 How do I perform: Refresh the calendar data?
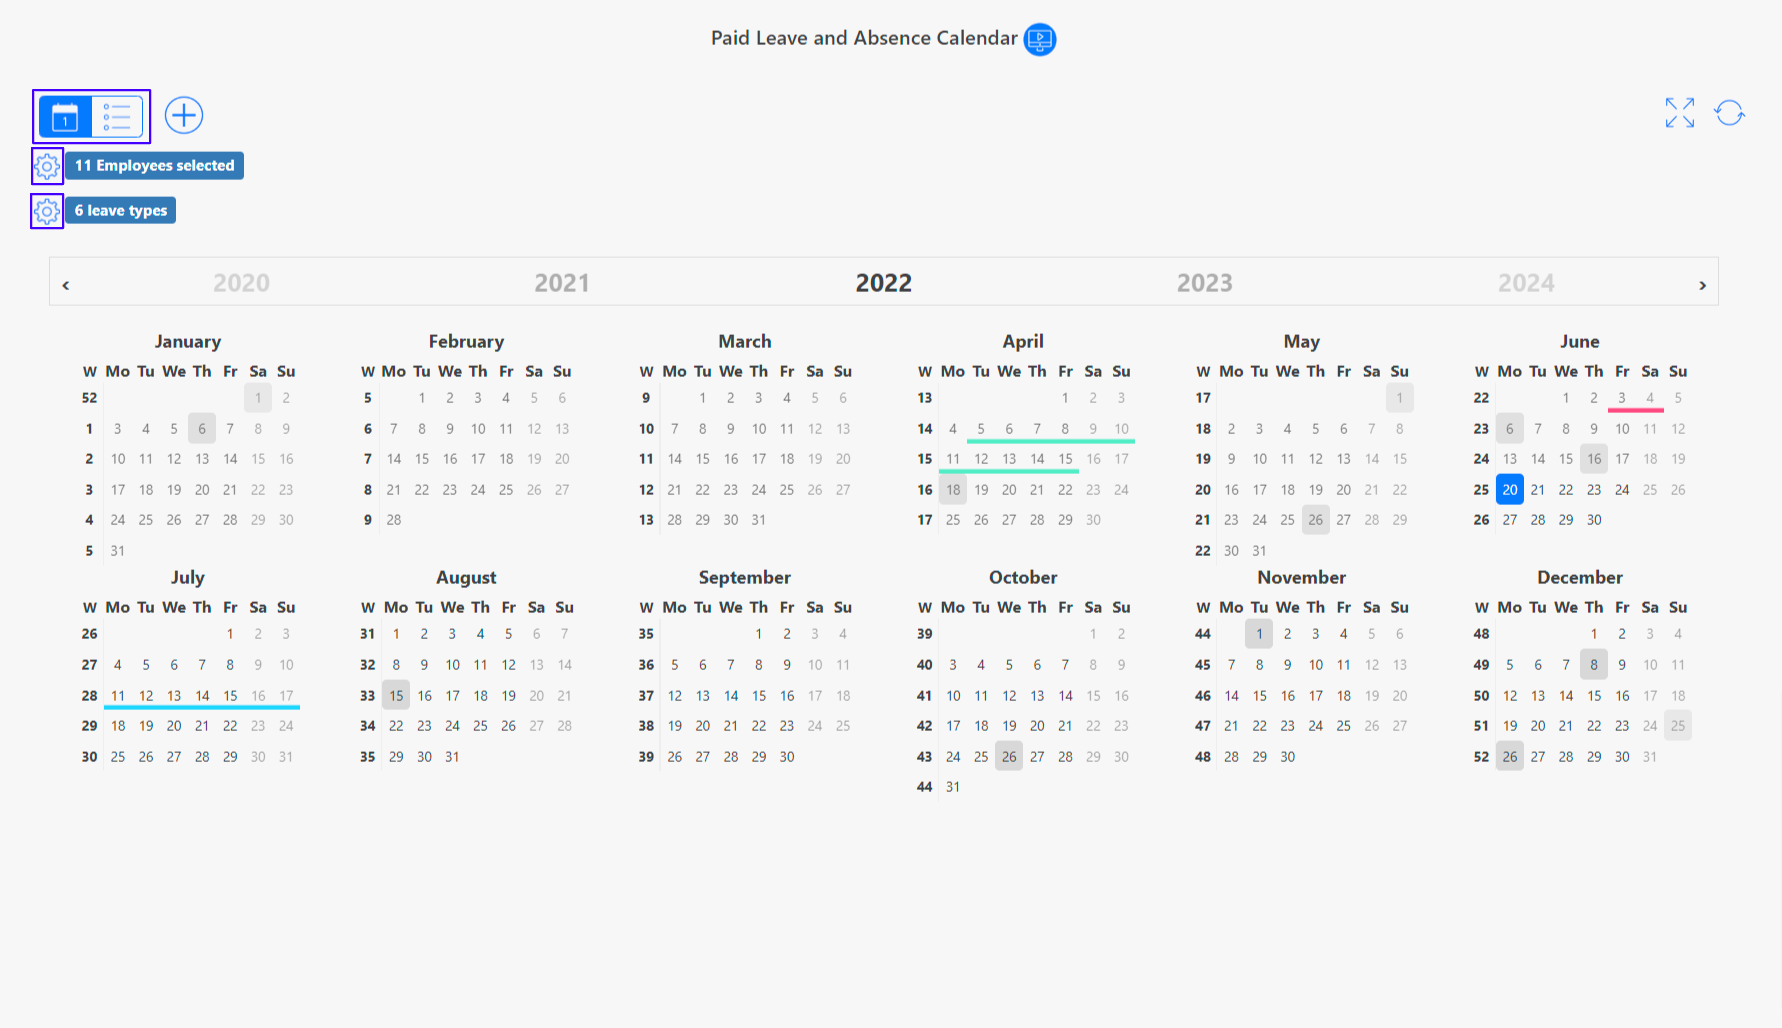point(1729,113)
